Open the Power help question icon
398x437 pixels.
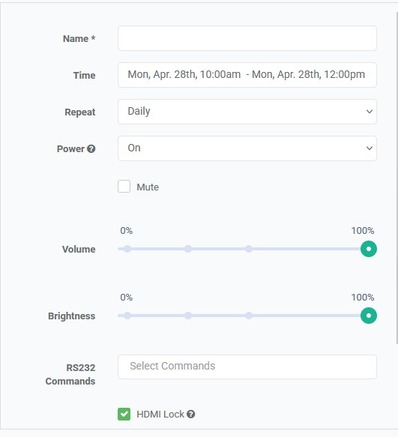[91, 149]
